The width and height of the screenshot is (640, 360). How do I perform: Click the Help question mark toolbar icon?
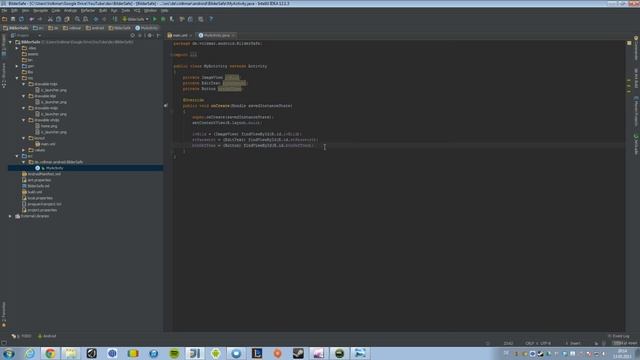tap(211, 19)
